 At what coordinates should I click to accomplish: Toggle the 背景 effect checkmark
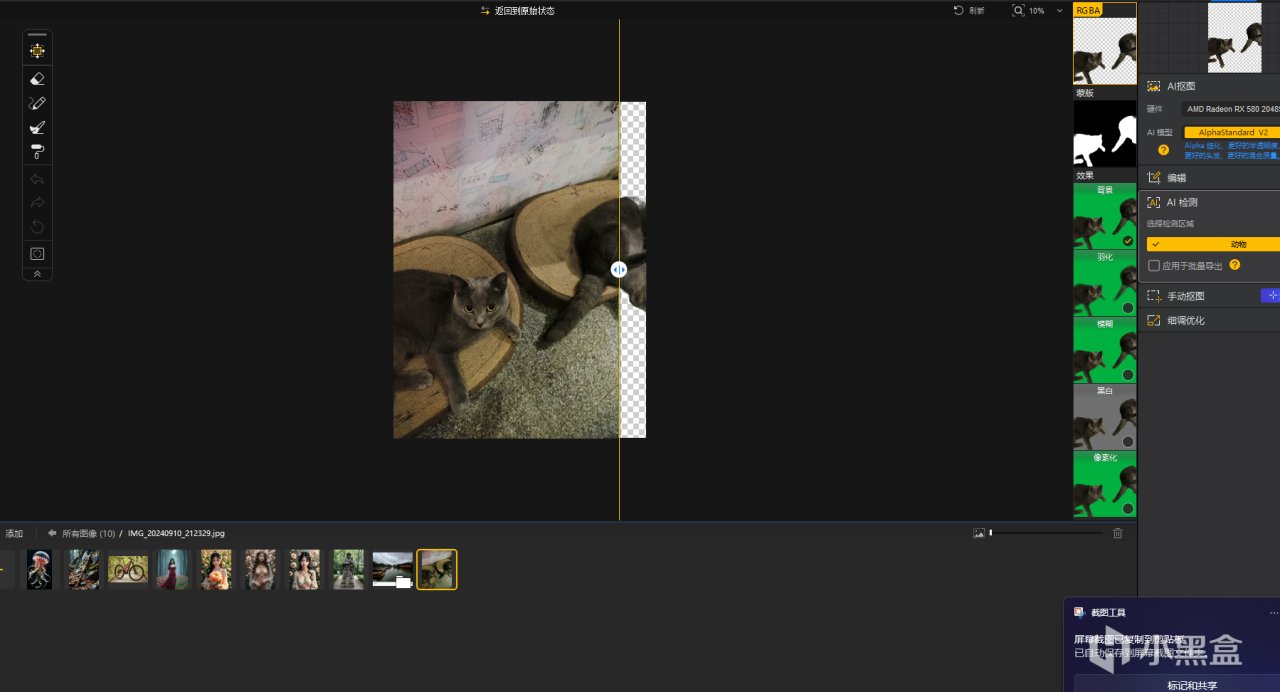[1128, 241]
